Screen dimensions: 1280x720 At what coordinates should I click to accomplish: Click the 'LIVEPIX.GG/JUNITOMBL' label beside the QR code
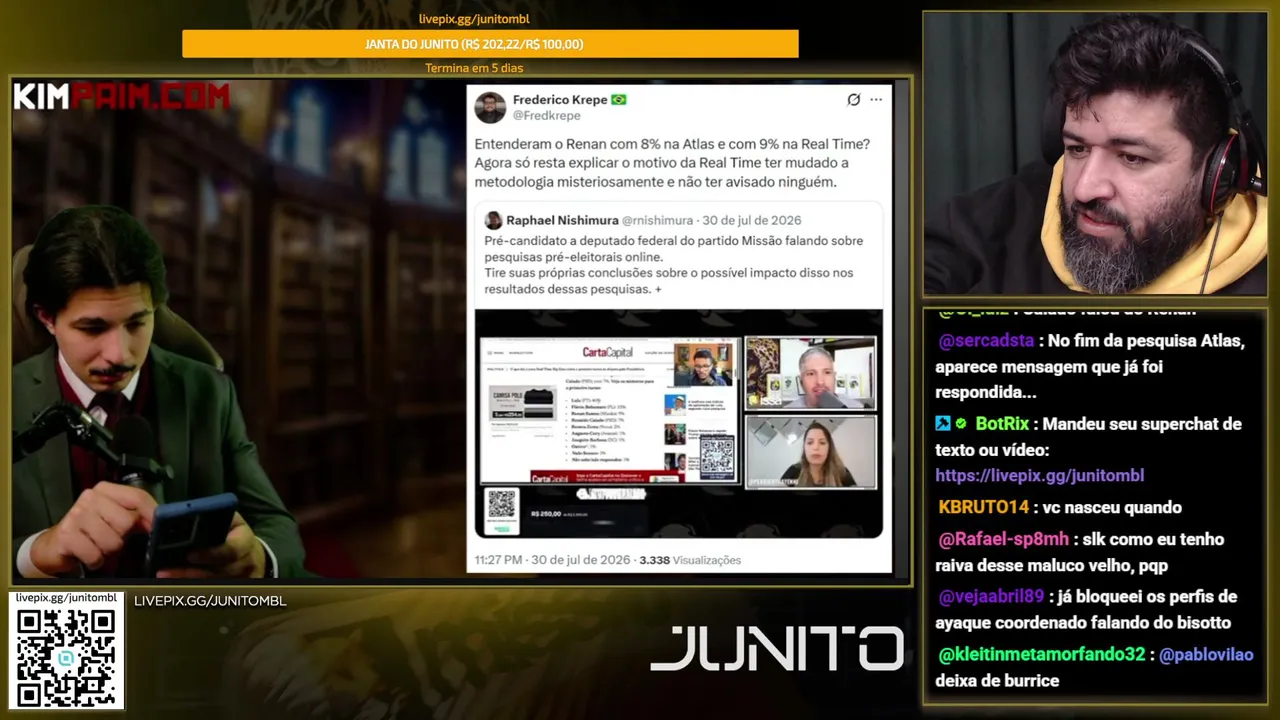coord(210,601)
